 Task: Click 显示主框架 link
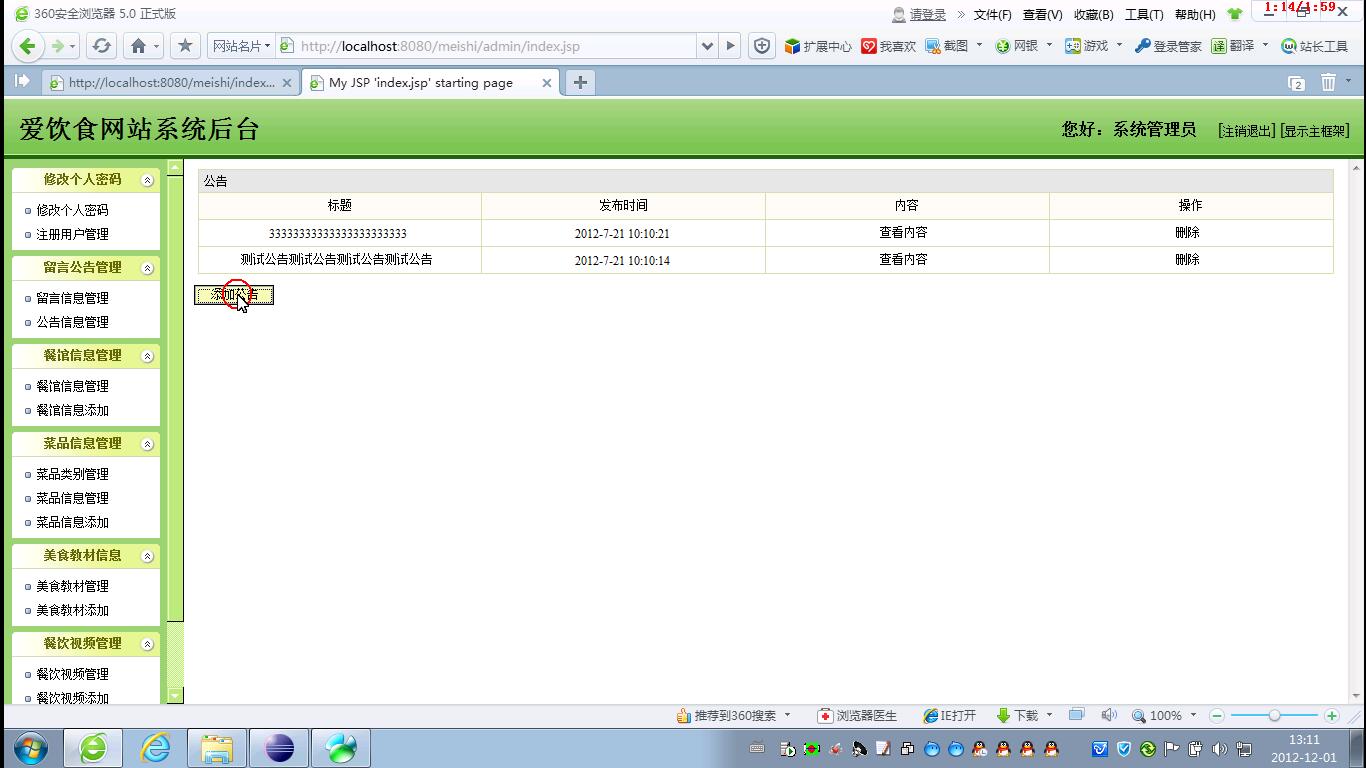click(1314, 130)
